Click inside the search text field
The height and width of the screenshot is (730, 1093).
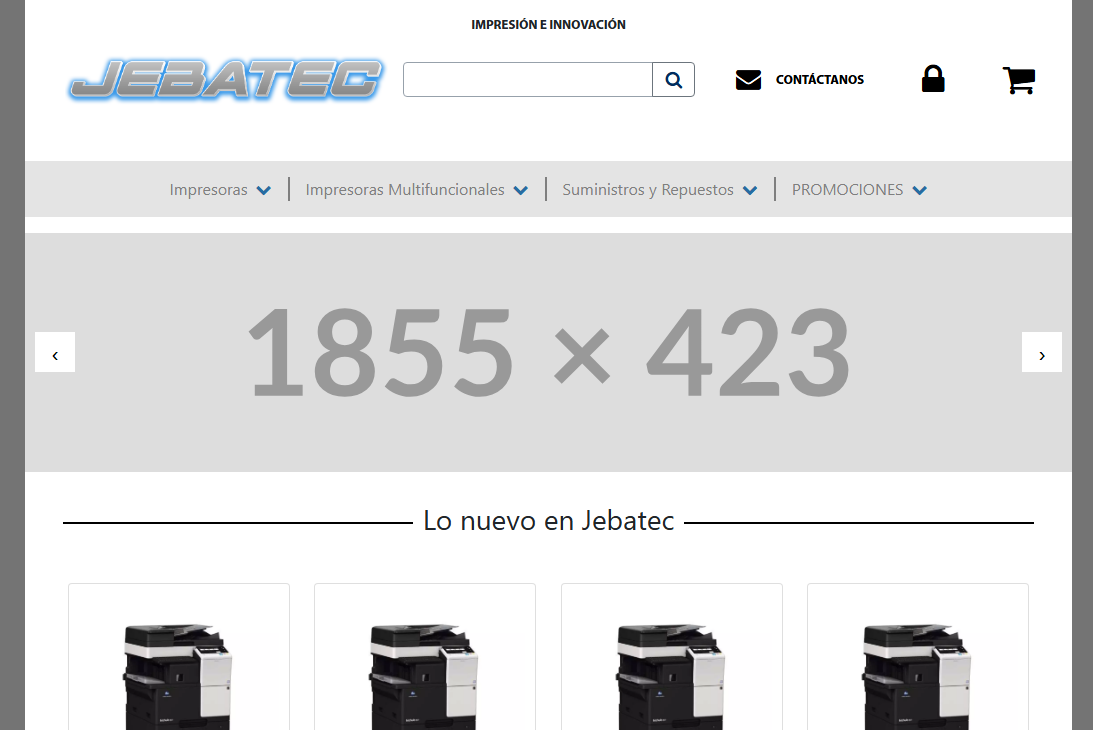tap(527, 80)
